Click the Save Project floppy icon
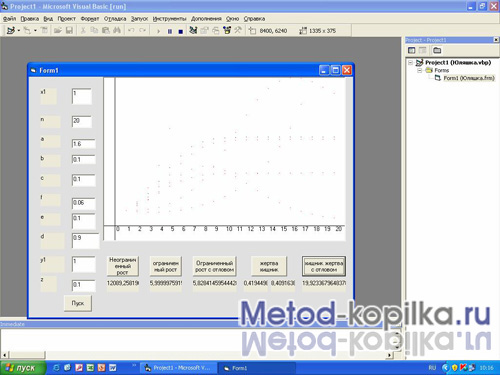 pyautogui.click(x=69, y=31)
